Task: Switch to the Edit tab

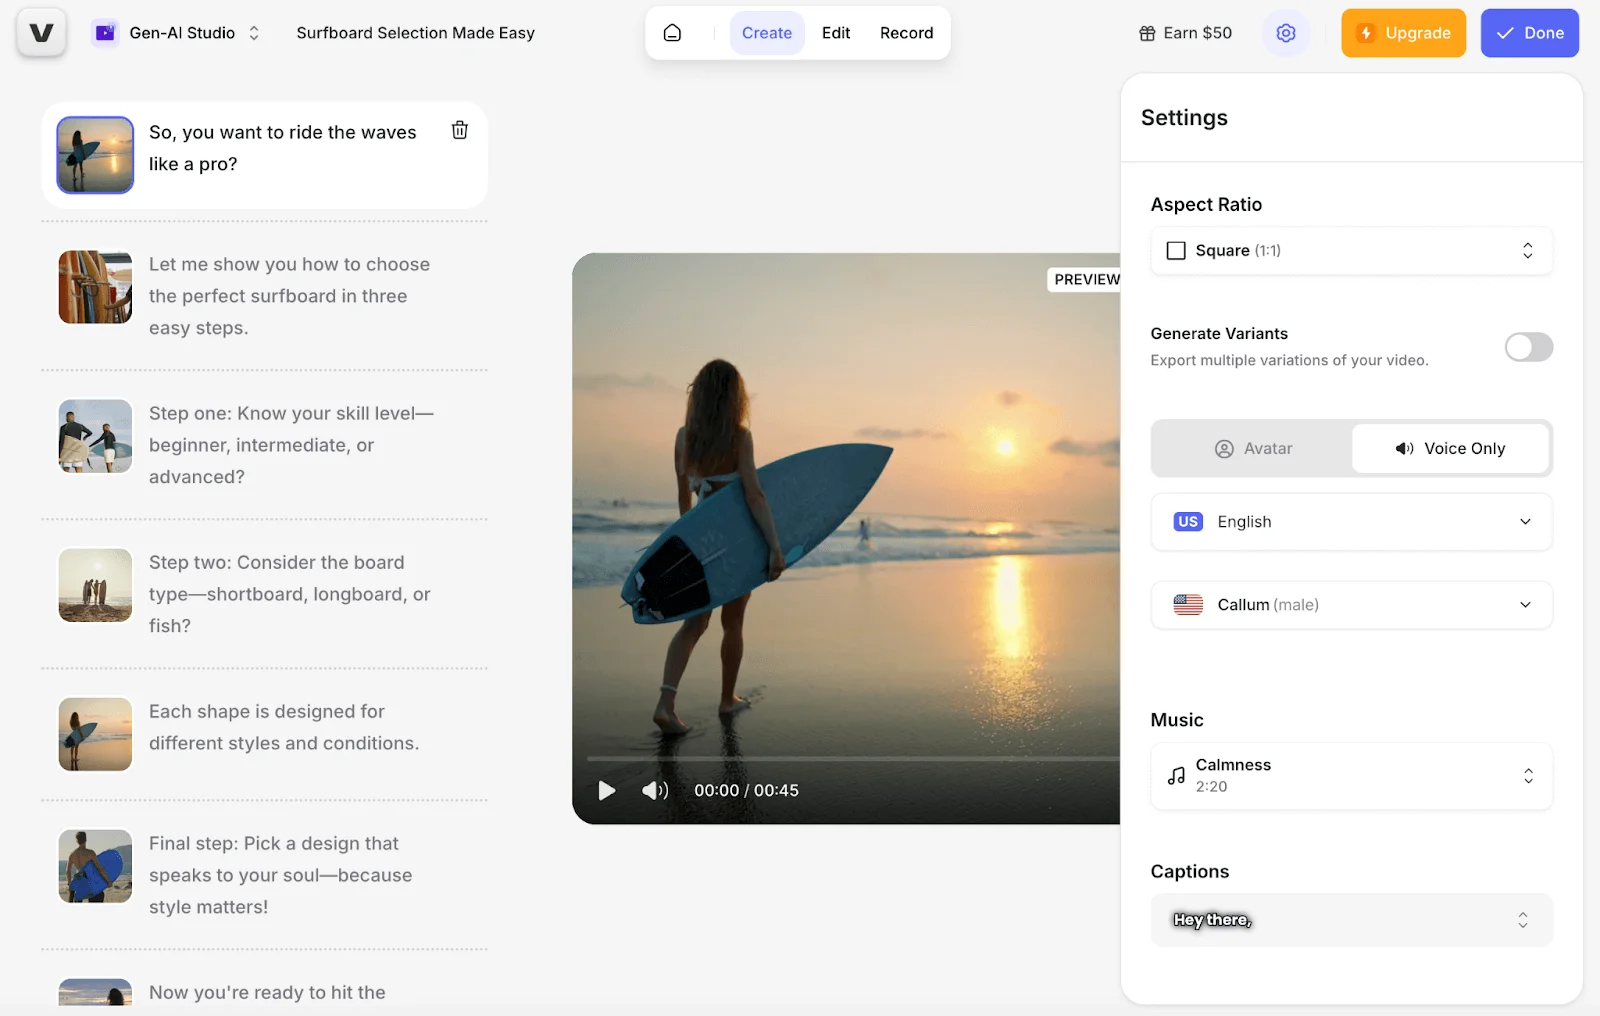Action: point(836,33)
